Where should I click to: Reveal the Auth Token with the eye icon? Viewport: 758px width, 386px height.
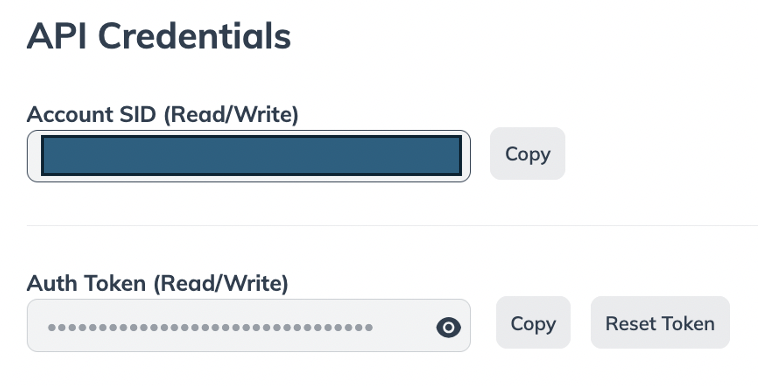pos(448,327)
